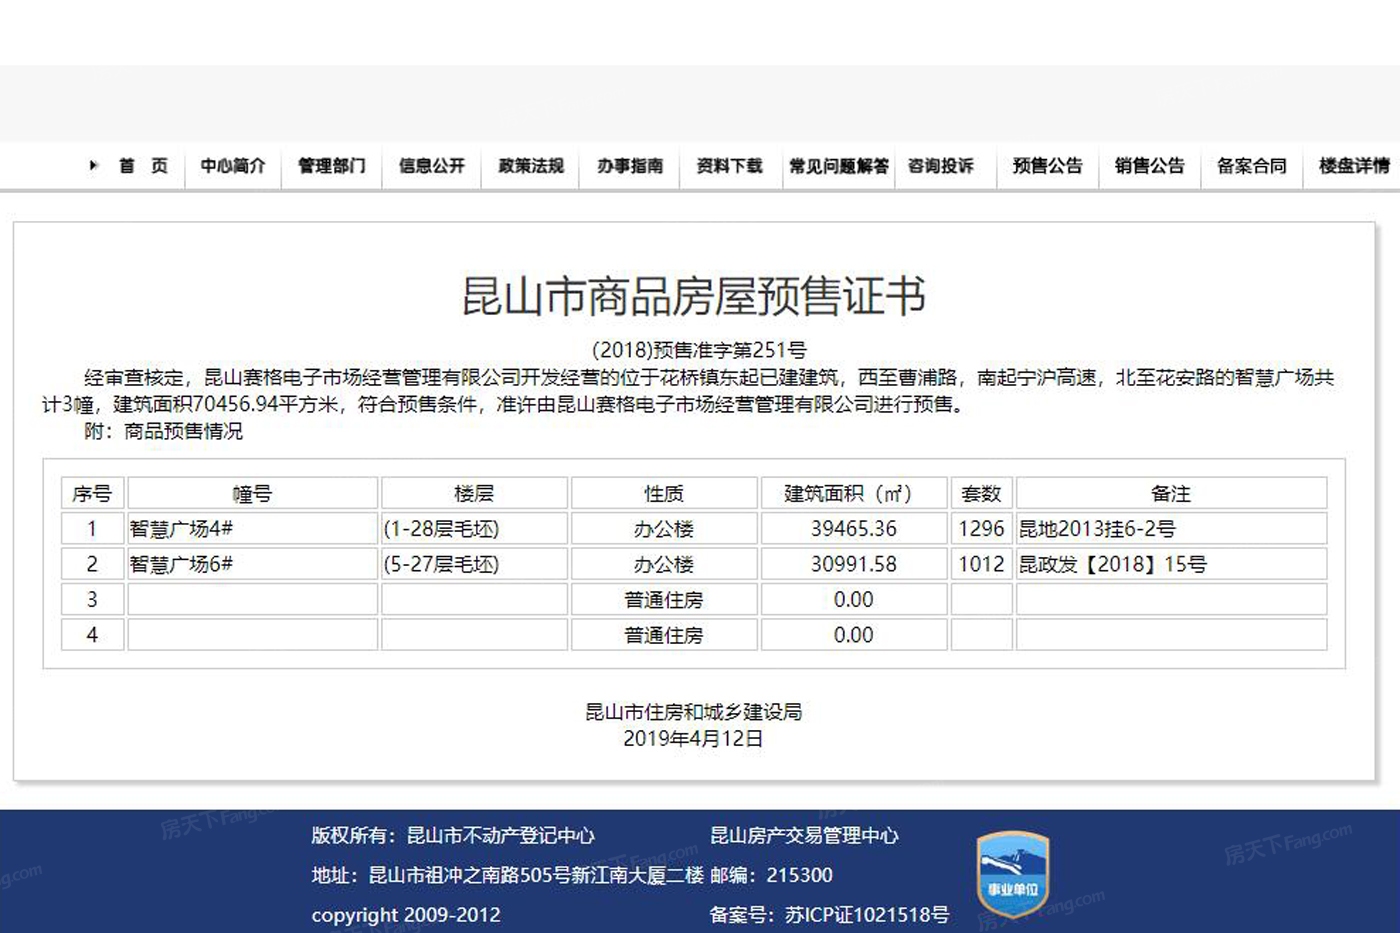Click the area value 30991.58
Screen dimensions: 1400x933
(854, 564)
